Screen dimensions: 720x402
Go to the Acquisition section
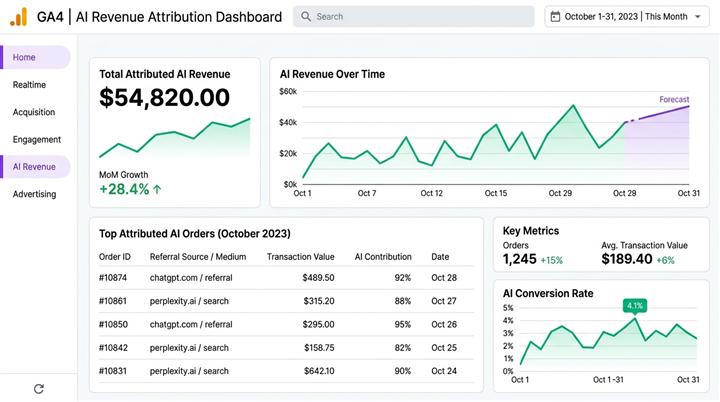(34, 112)
